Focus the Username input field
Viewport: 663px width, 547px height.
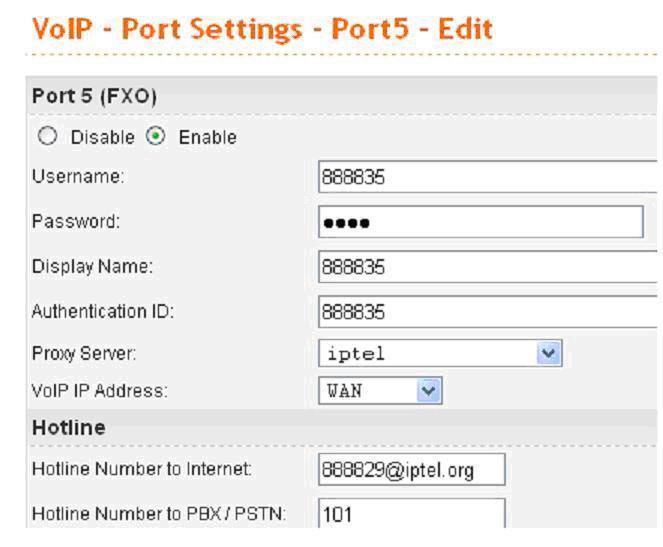coord(488,177)
